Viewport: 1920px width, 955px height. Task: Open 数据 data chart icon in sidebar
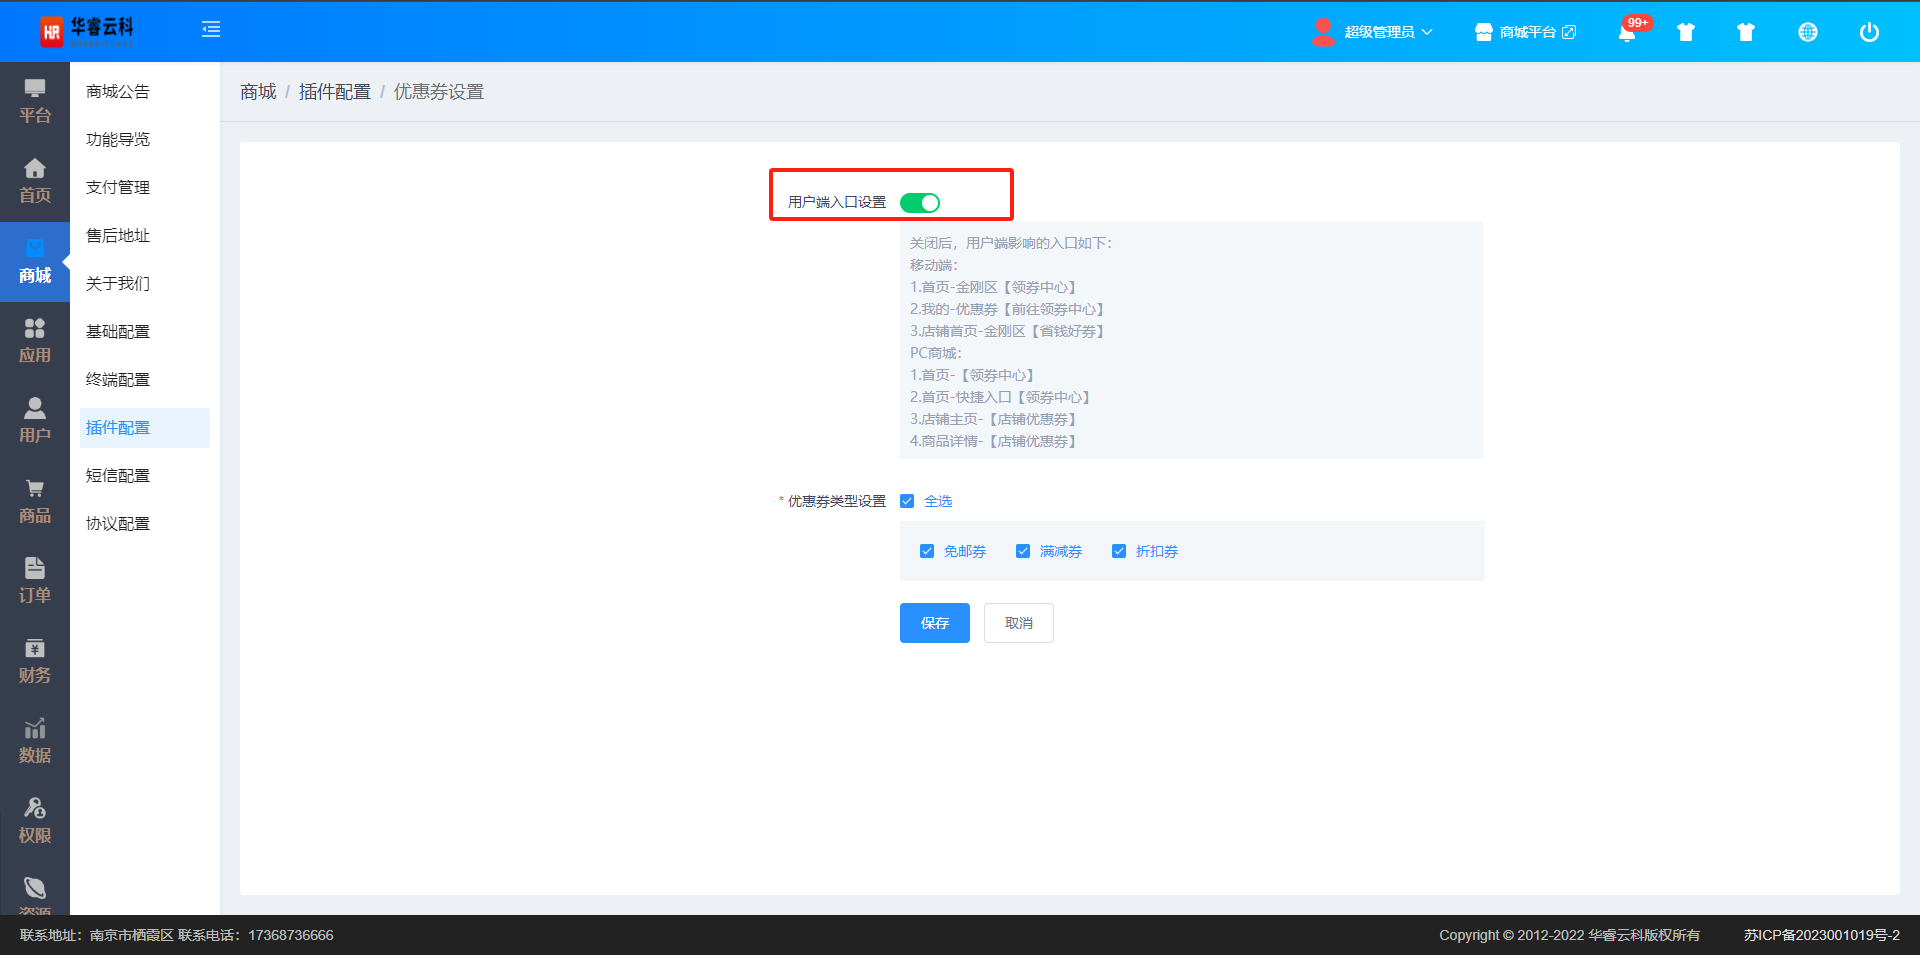click(x=35, y=741)
